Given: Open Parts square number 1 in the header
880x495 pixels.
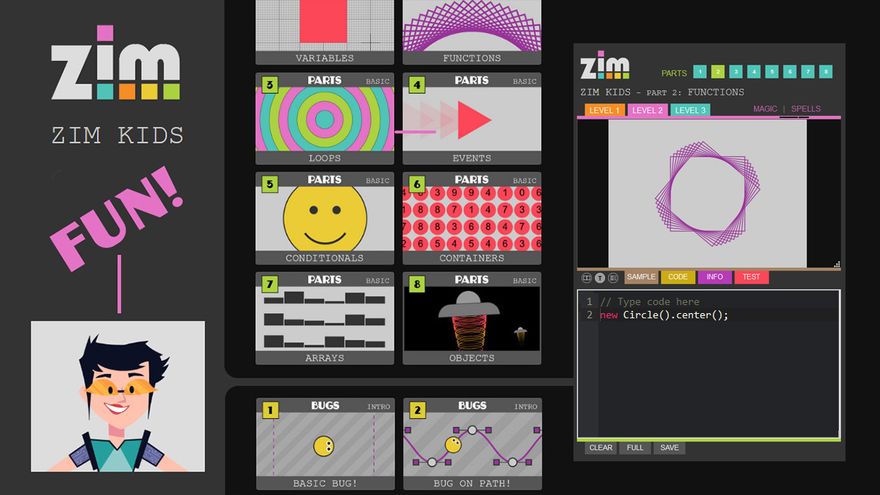Looking at the screenshot, I should (700, 72).
